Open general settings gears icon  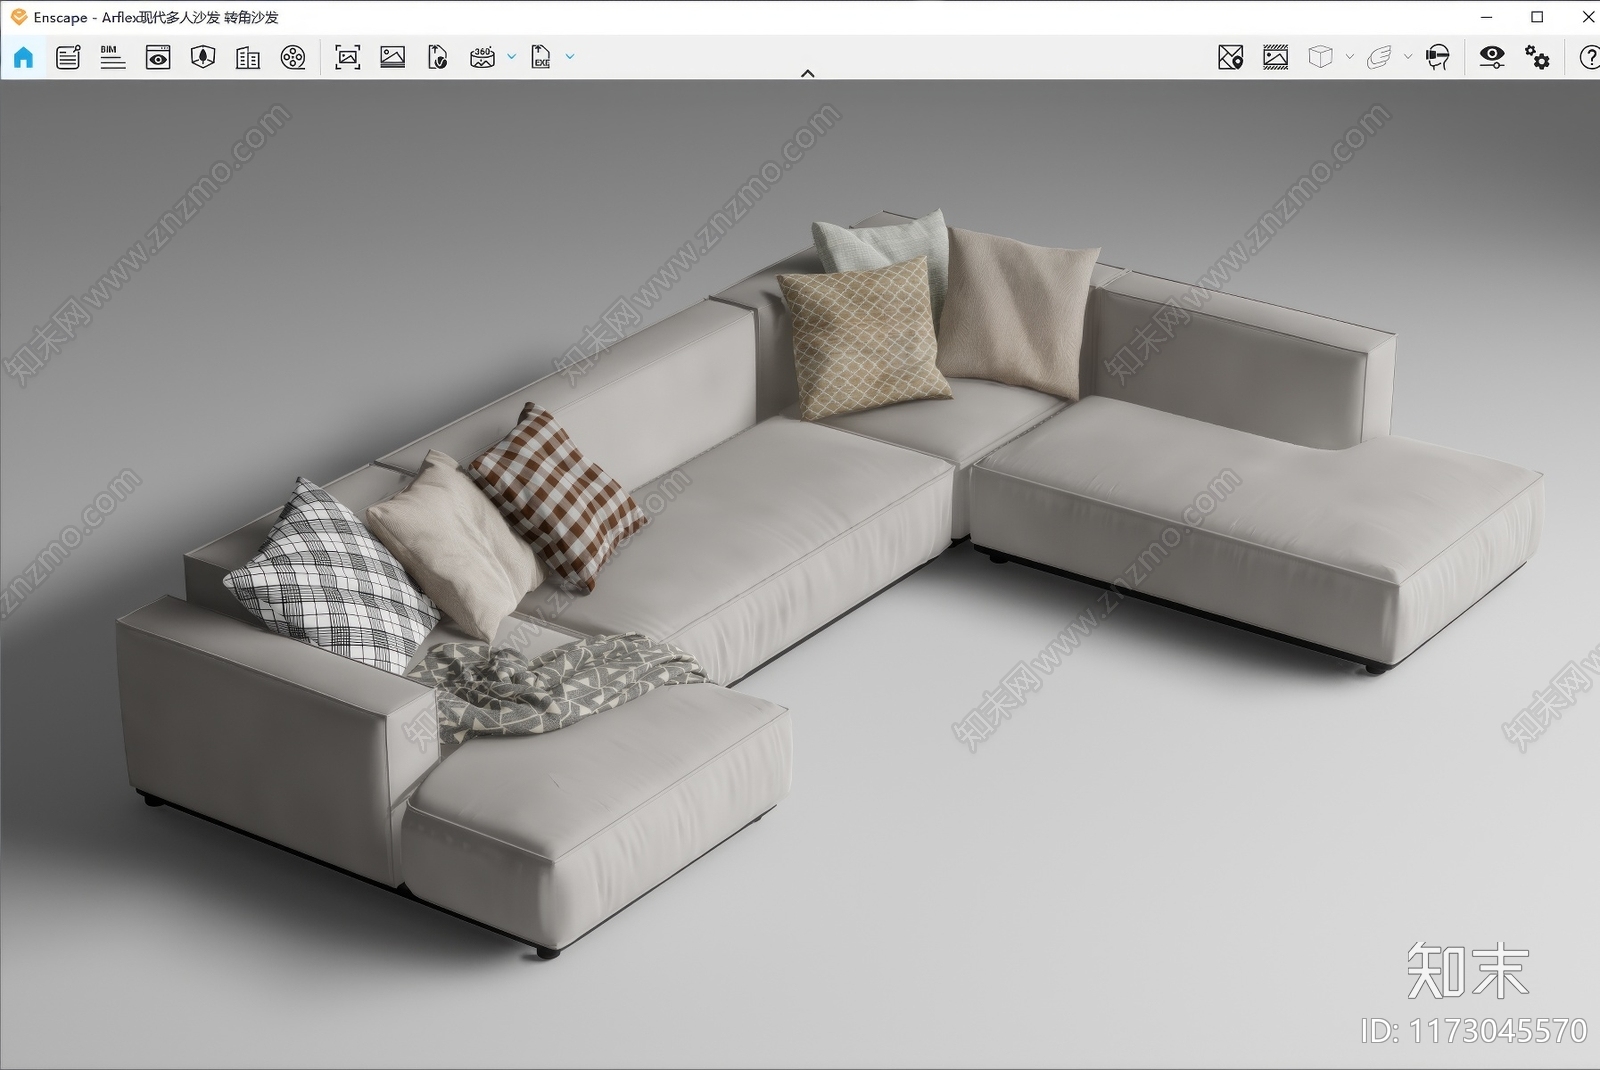(x=1537, y=57)
